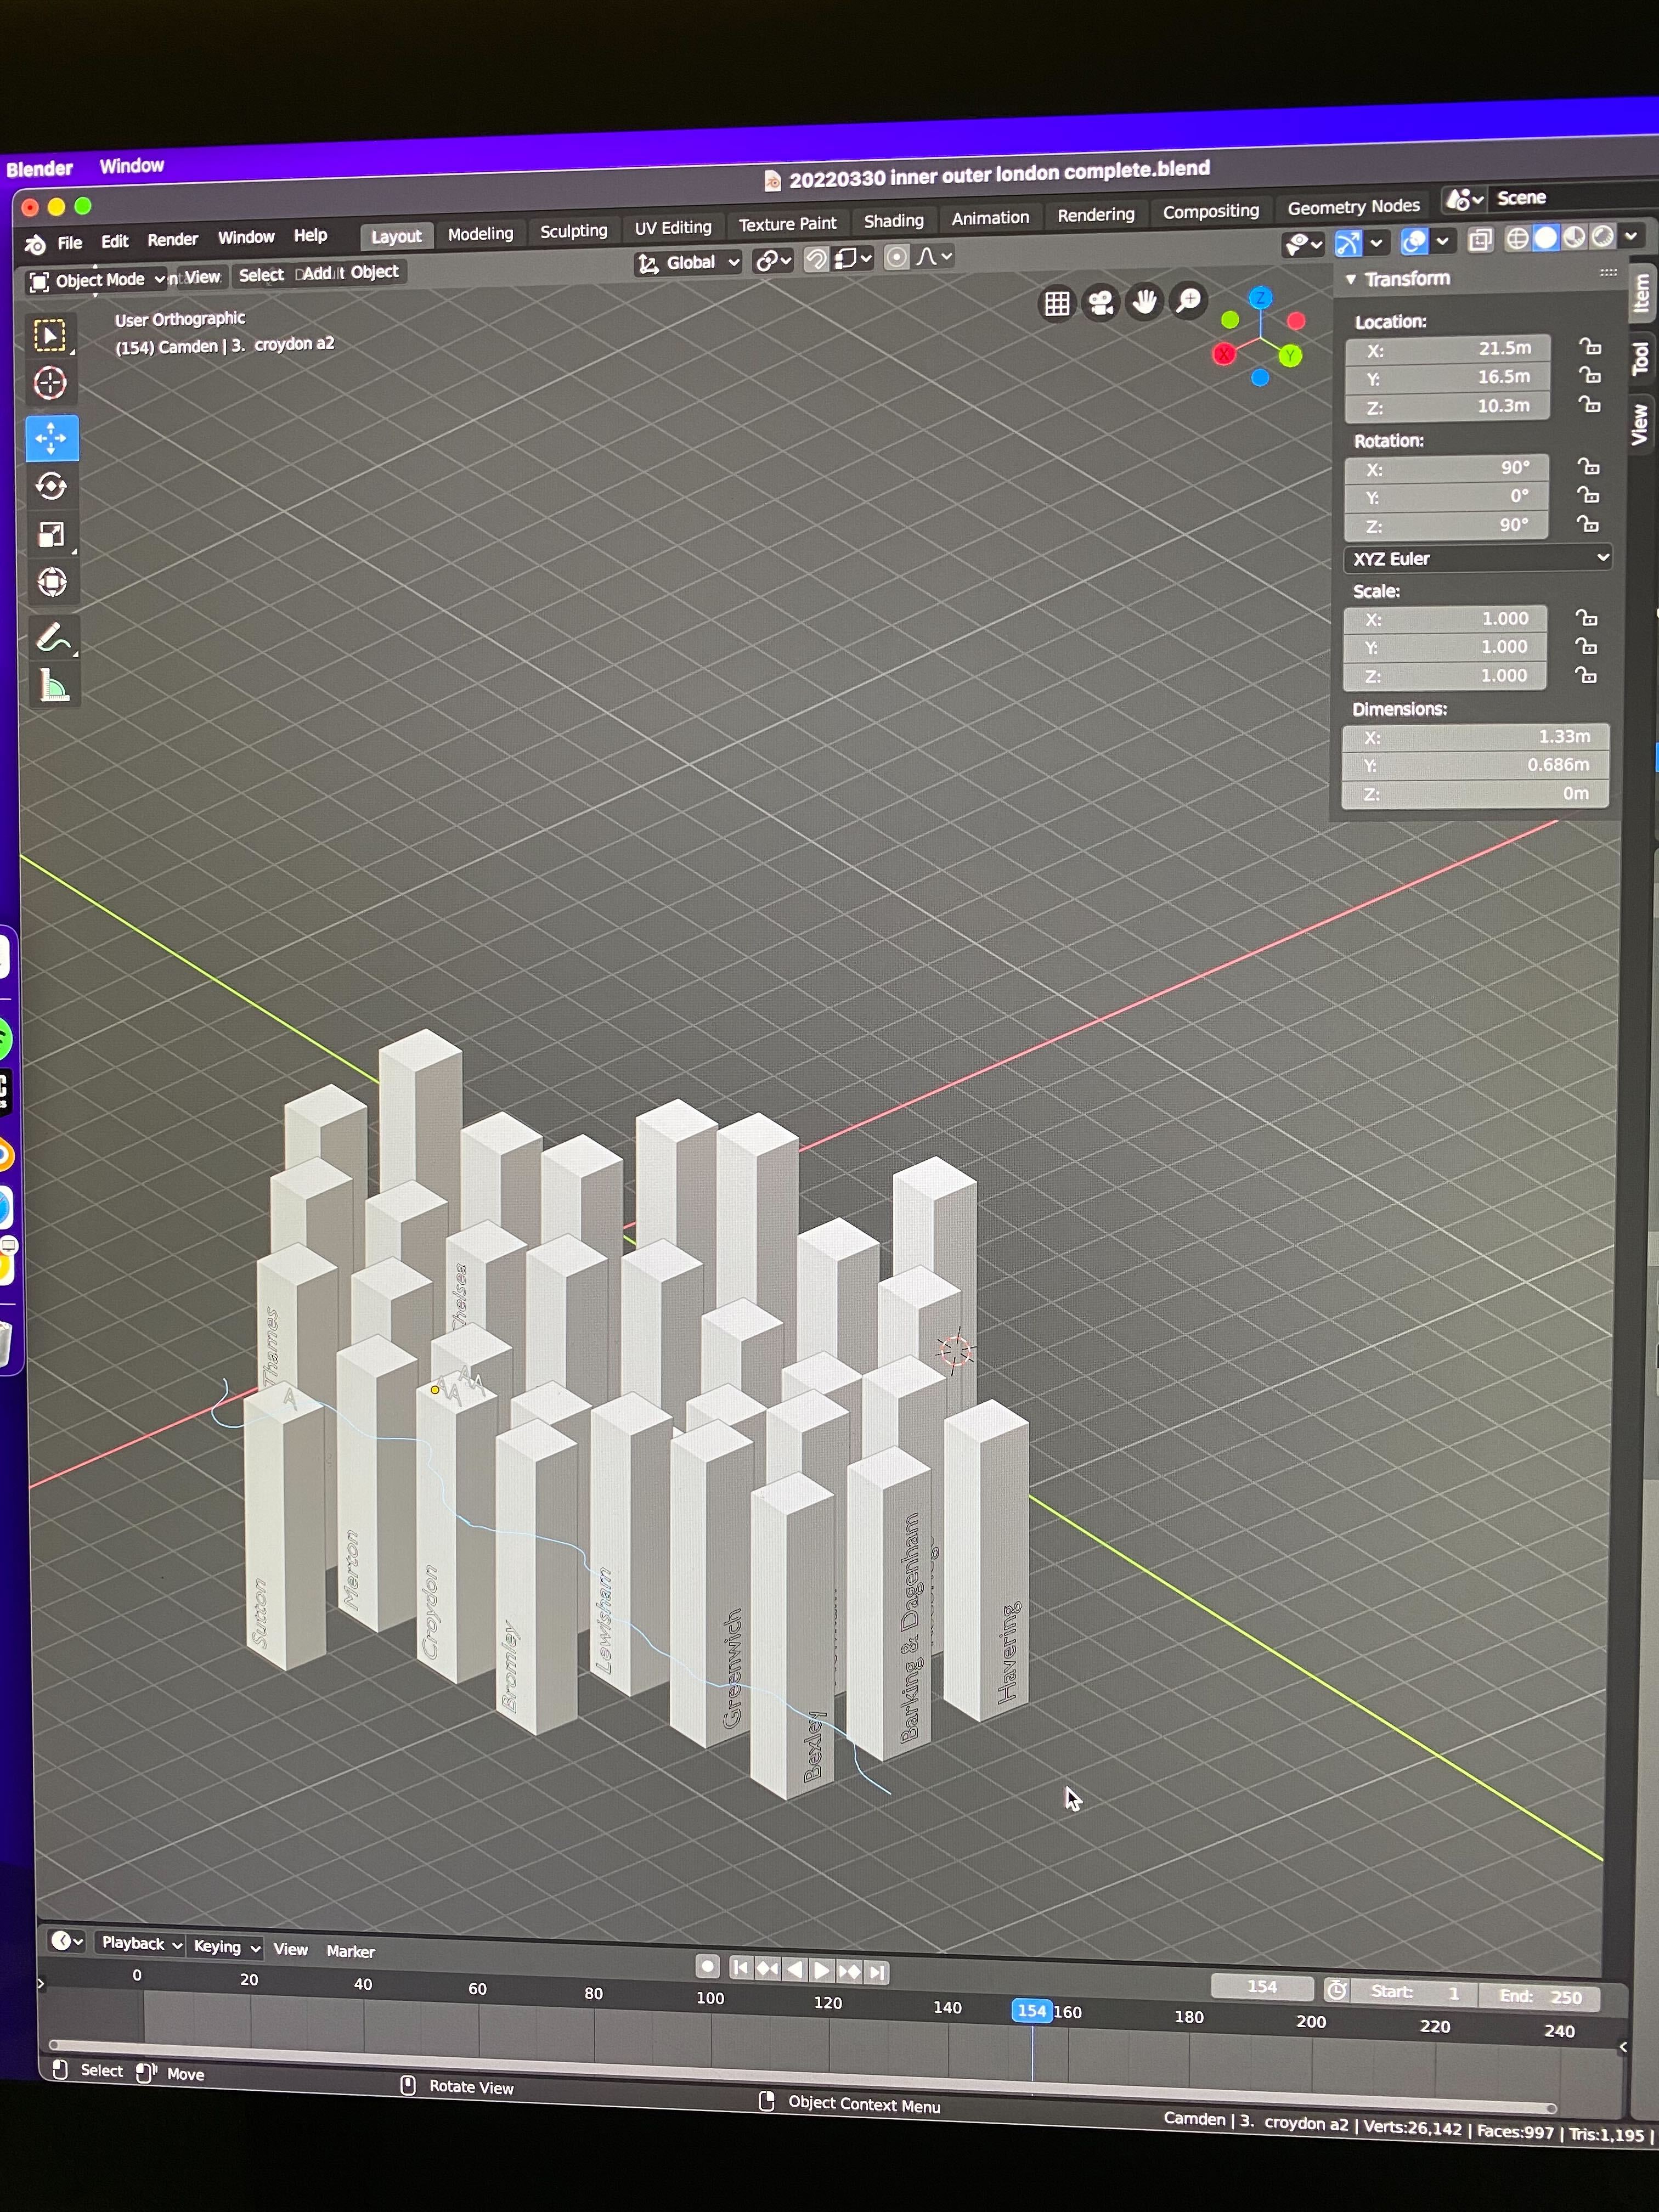Lock the Location X axis
1659x2212 pixels.
1590,347
